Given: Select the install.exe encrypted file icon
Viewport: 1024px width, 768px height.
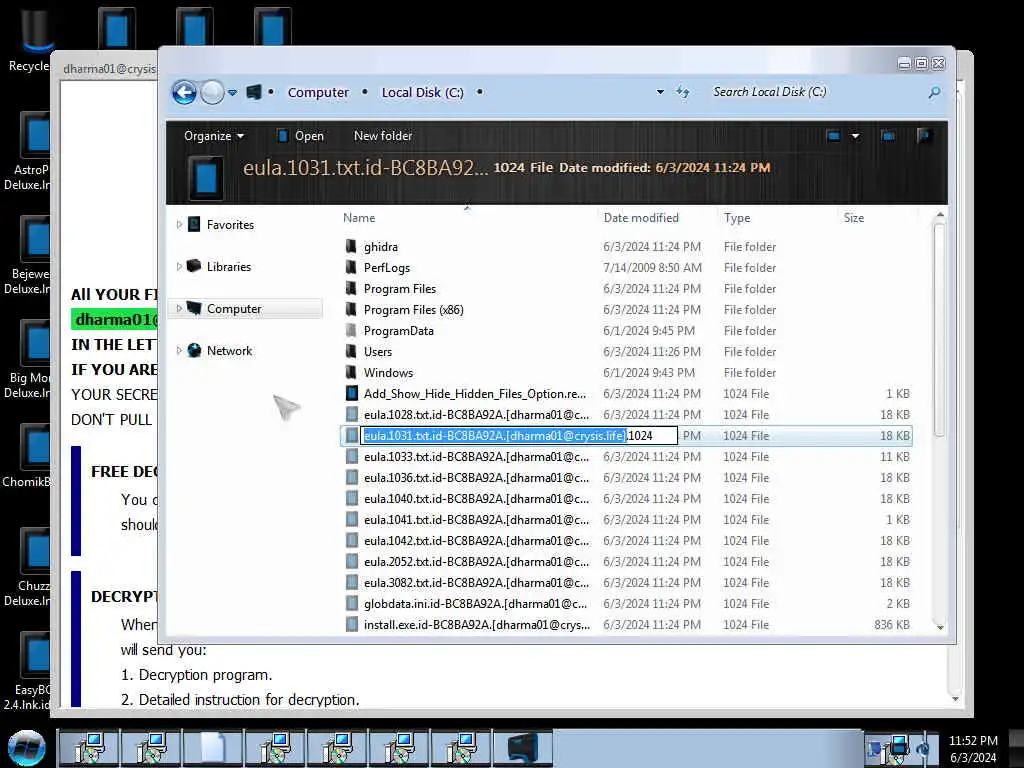Looking at the screenshot, I should (x=351, y=624).
